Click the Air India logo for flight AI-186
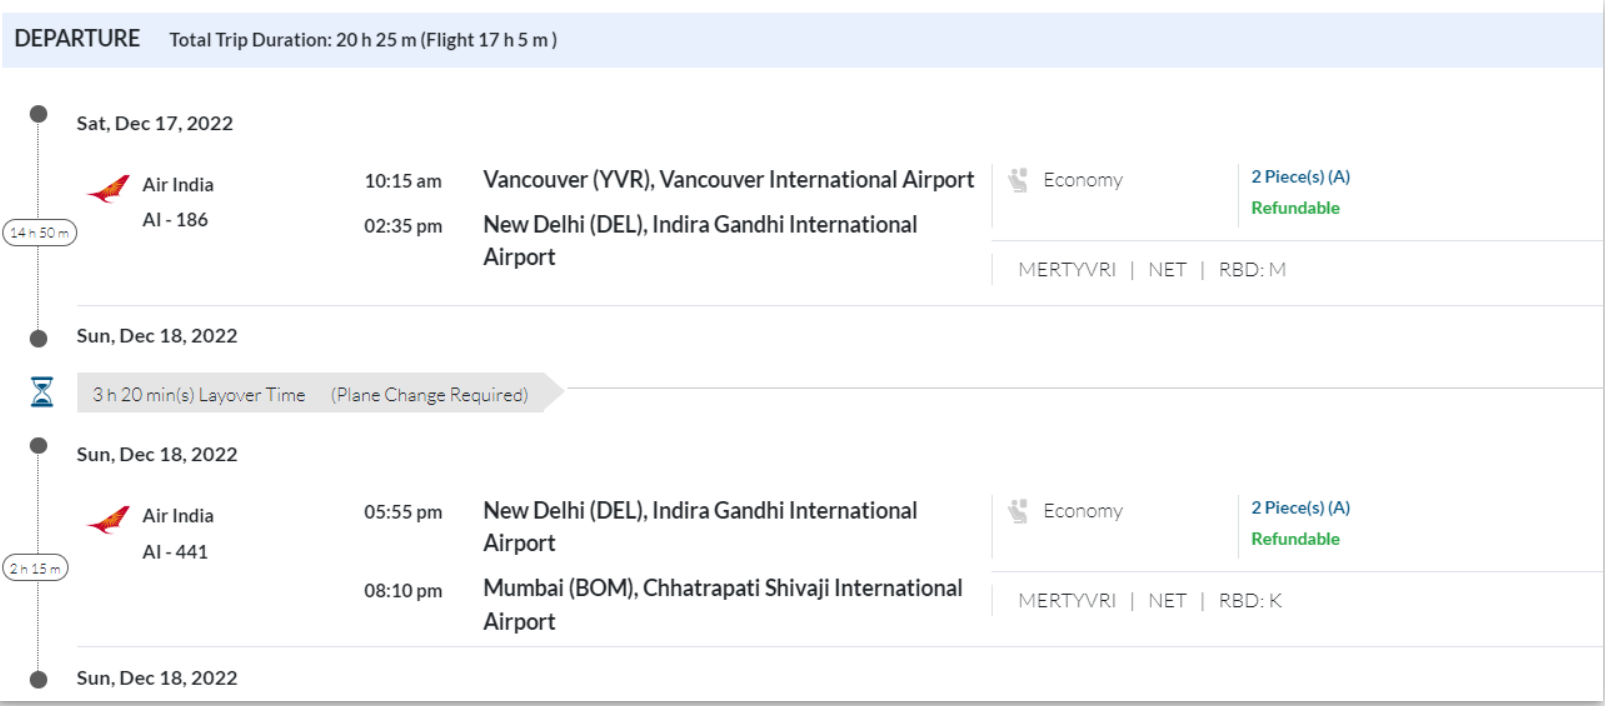Screen dimensions: 1605x706 pyautogui.click(x=108, y=188)
